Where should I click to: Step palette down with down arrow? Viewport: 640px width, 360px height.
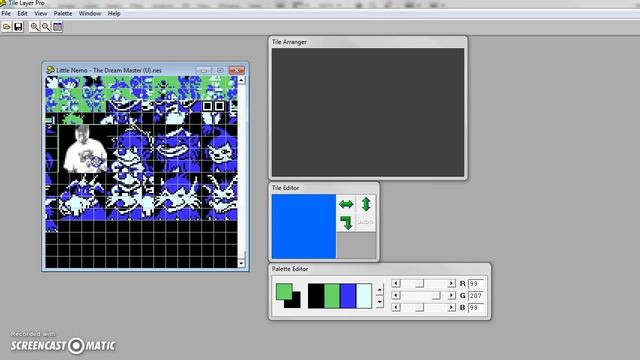(x=380, y=302)
